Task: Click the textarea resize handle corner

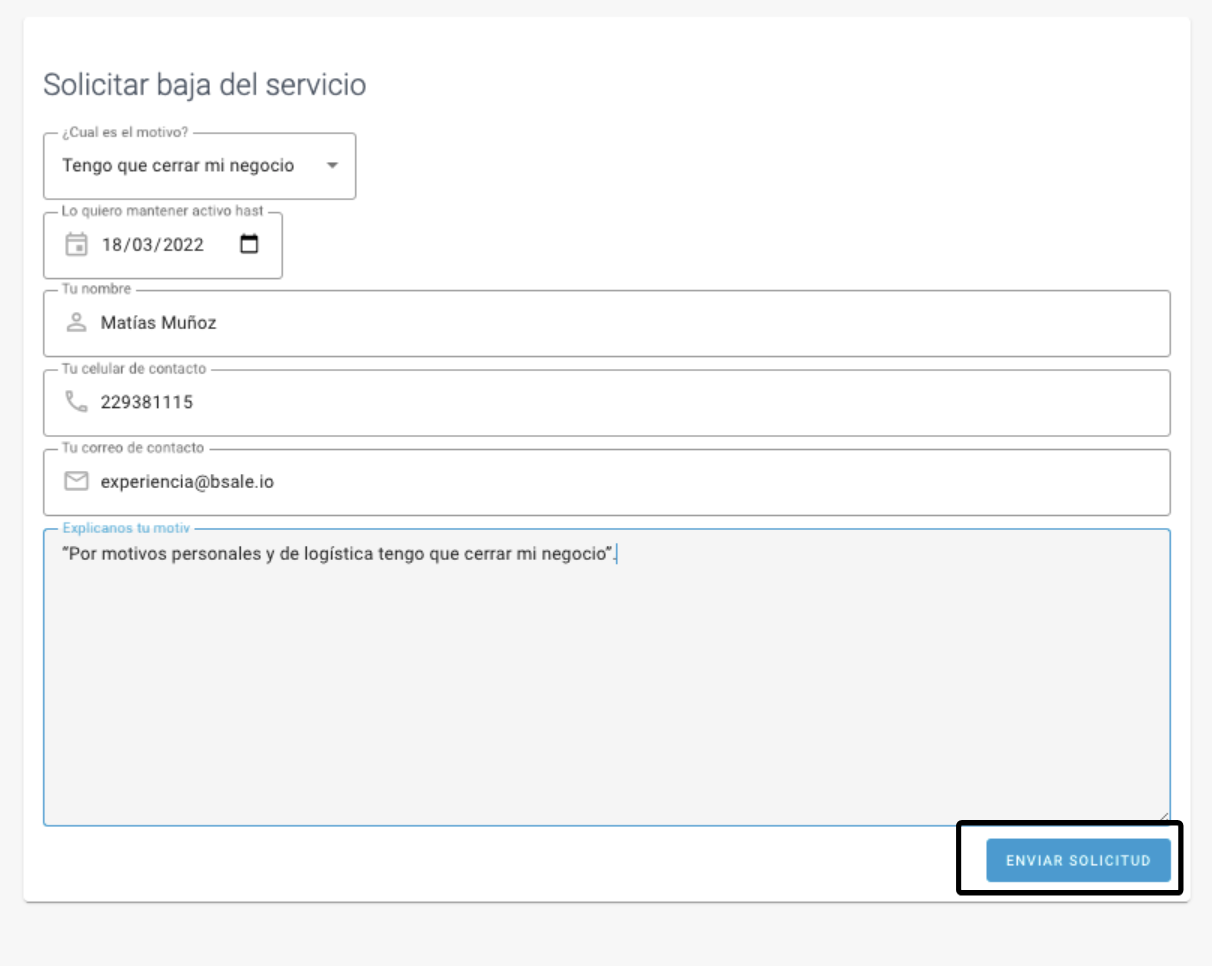Action: 1163,817
